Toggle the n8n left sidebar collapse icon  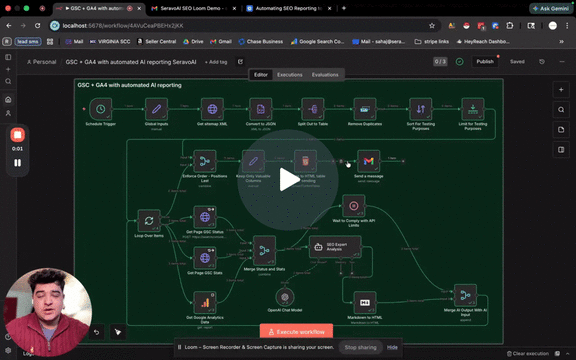pyautogui.click(x=8, y=57)
